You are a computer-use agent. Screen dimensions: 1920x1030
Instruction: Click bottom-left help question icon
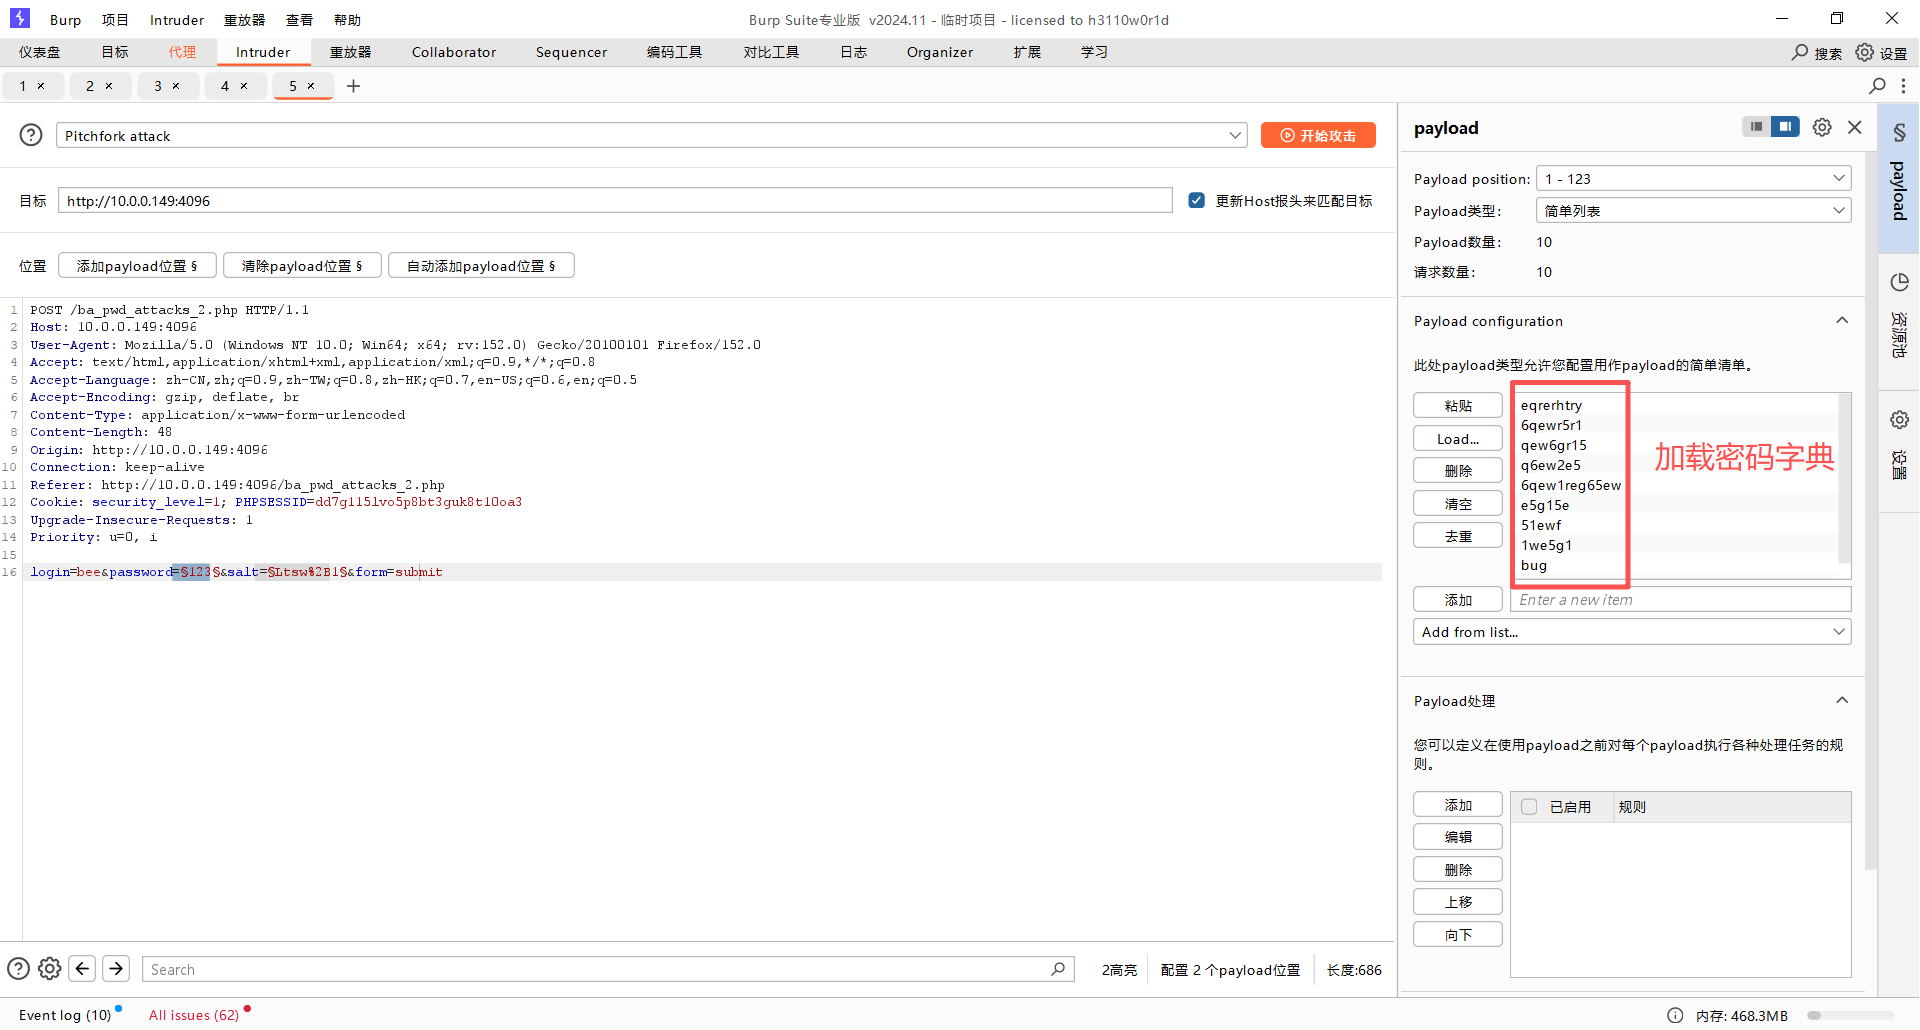click(x=18, y=969)
